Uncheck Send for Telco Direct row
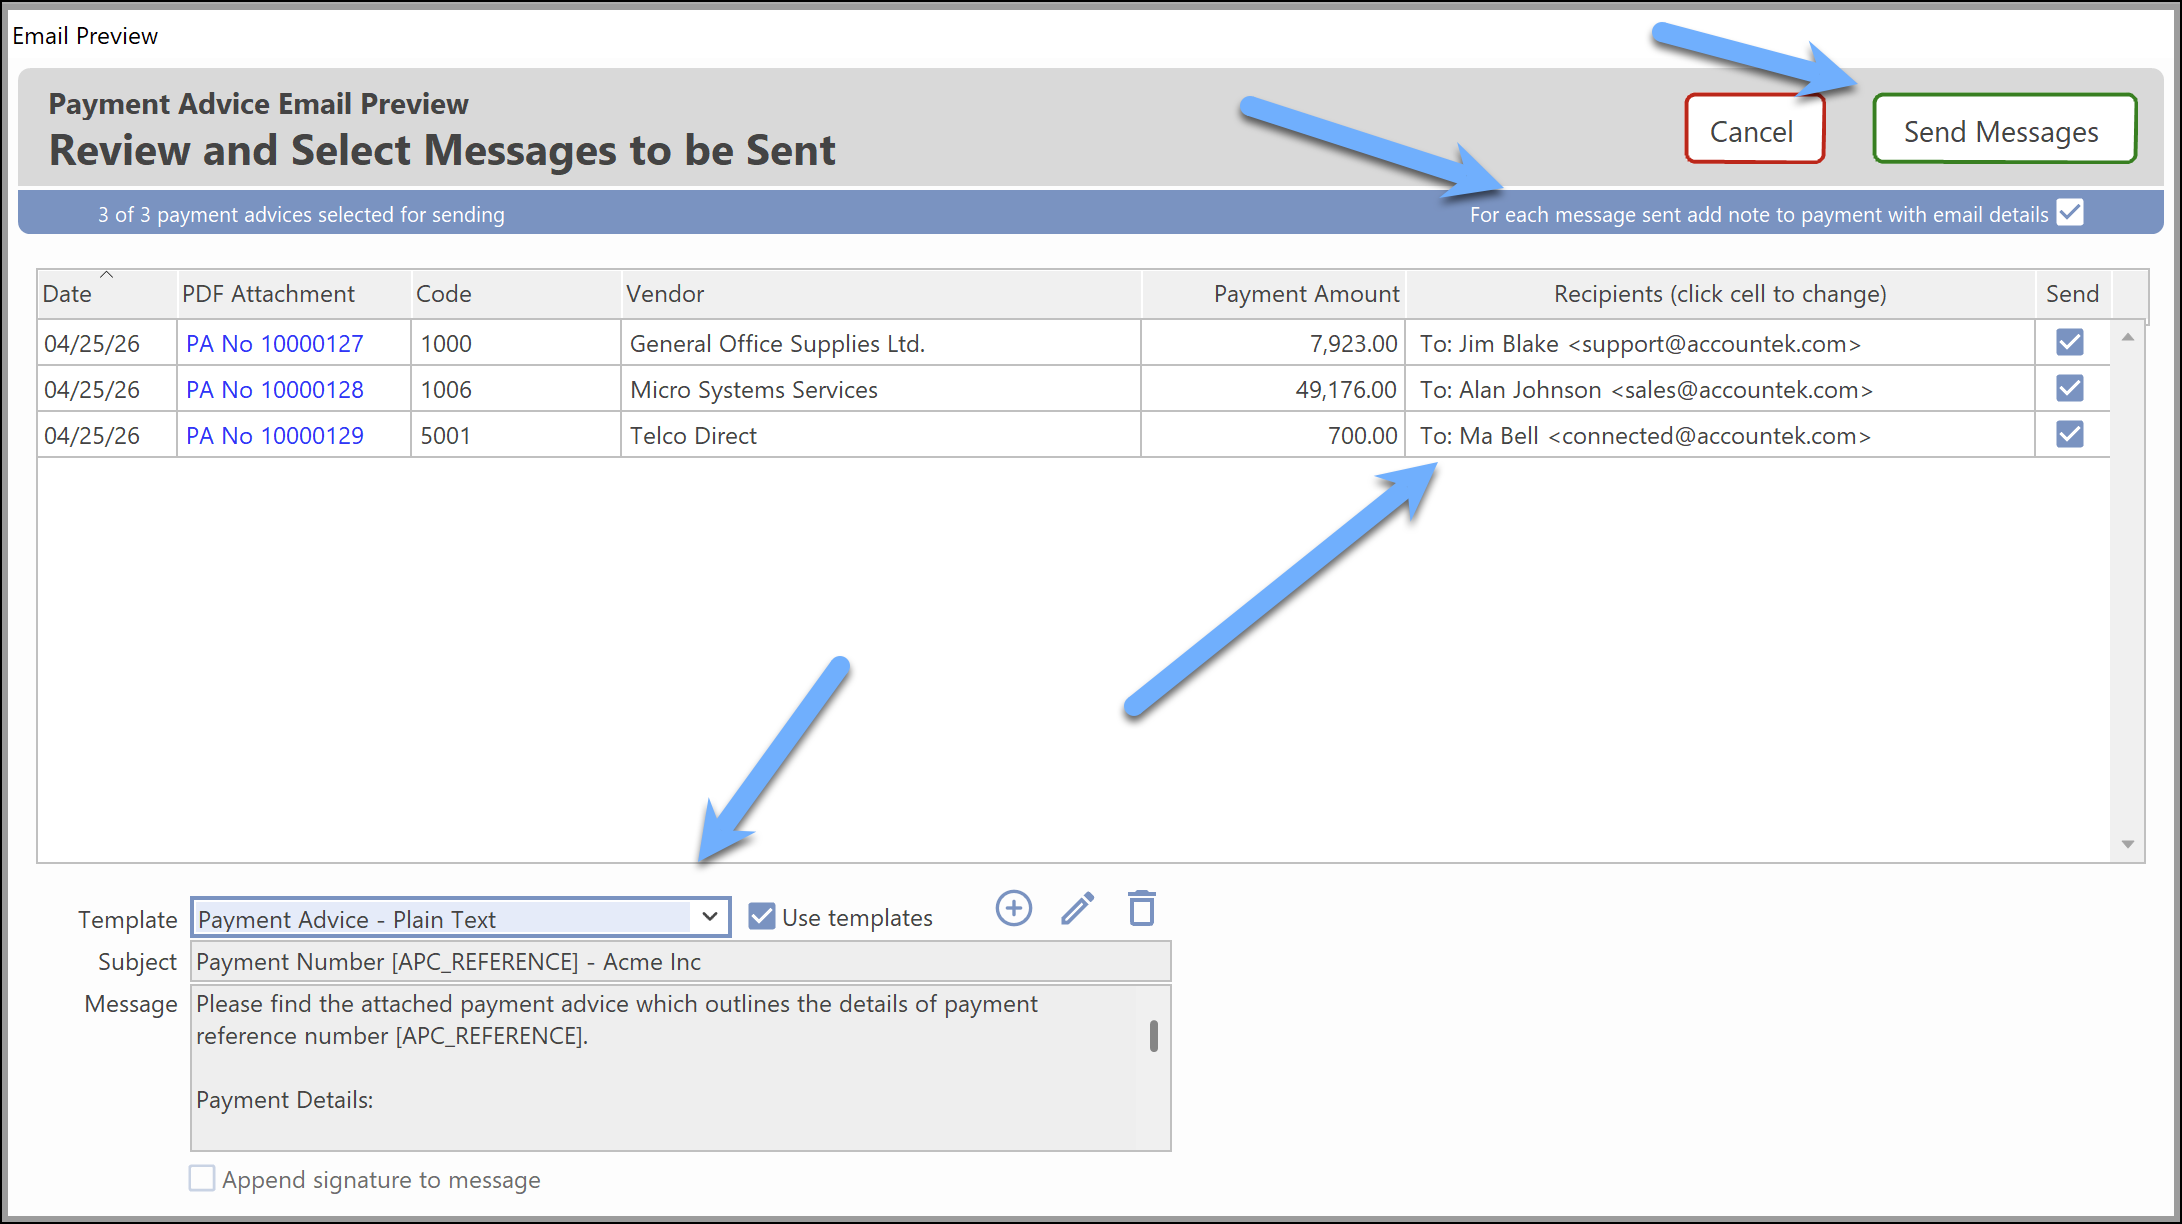Screen dimensions: 2182x1224 pos(2069,435)
